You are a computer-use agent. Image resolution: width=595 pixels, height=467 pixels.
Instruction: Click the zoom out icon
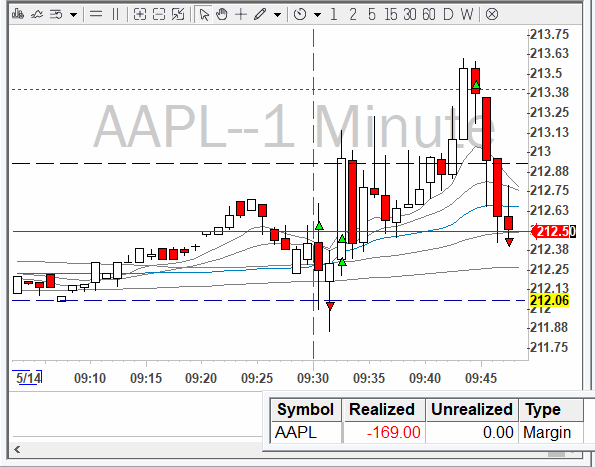click(159, 14)
